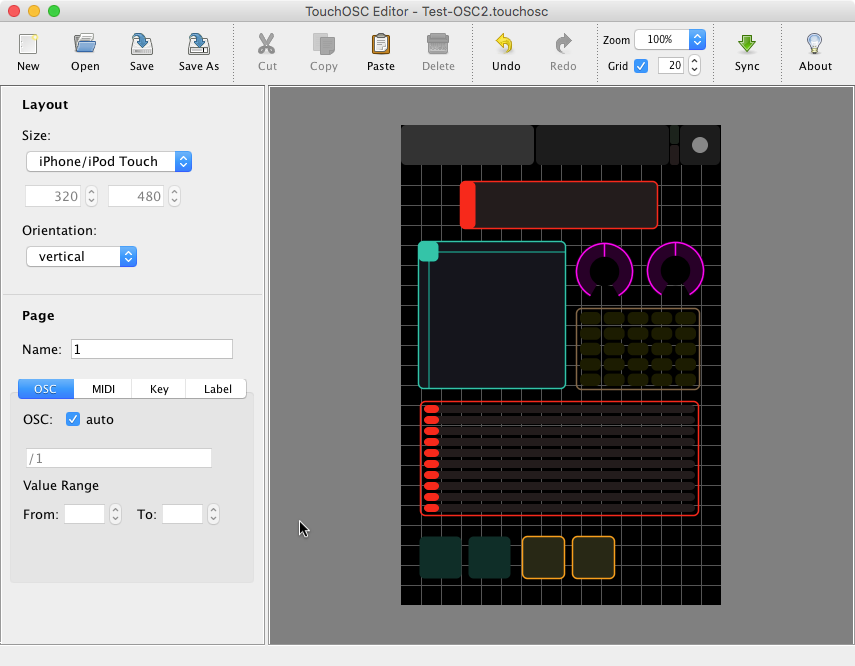The image size is (855, 666).
Task: Click the Save As toolbar icon
Action: (198, 45)
